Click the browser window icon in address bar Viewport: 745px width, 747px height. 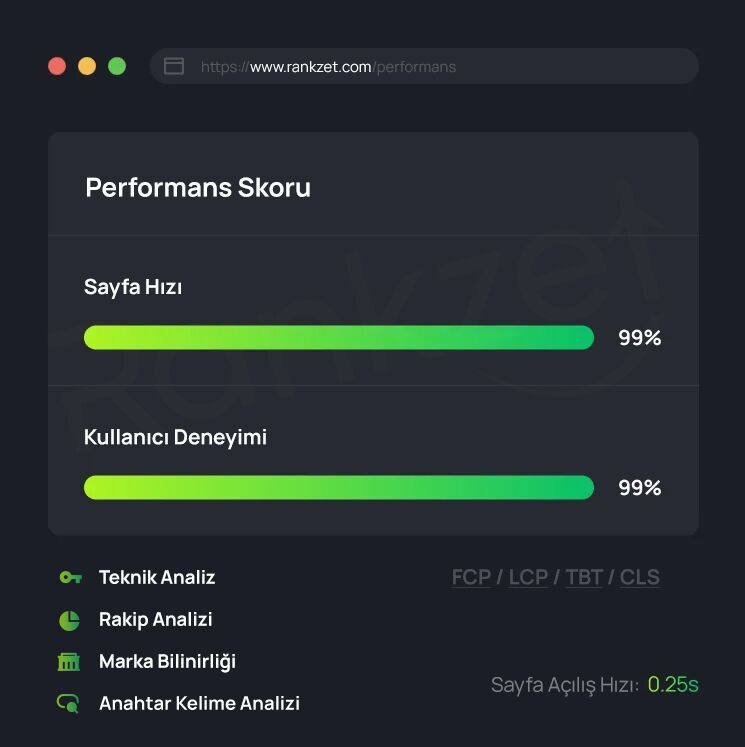[174, 66]
